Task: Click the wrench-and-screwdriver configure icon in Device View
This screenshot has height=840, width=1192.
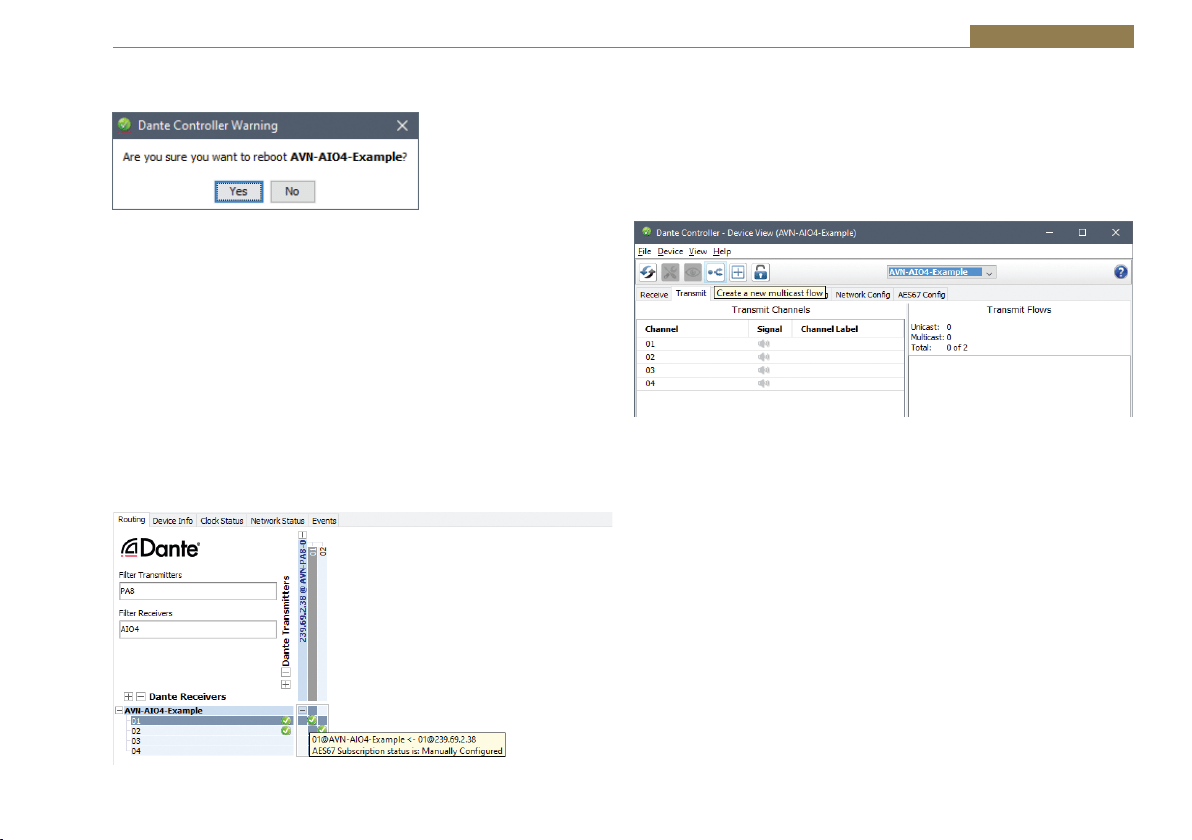Action: [670, 272]
